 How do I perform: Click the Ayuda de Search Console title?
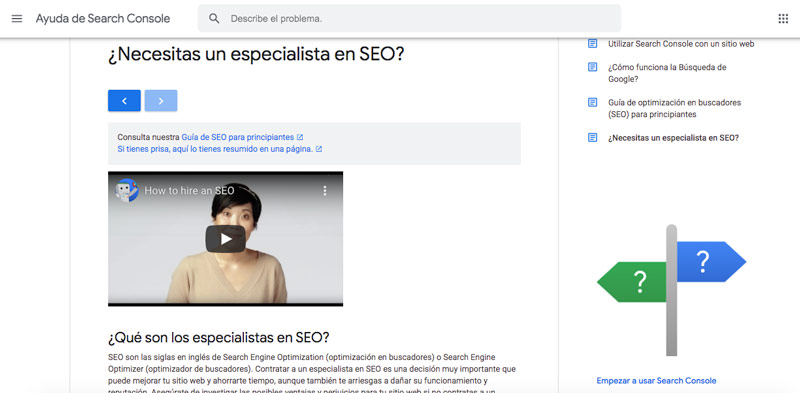(103, 19)
